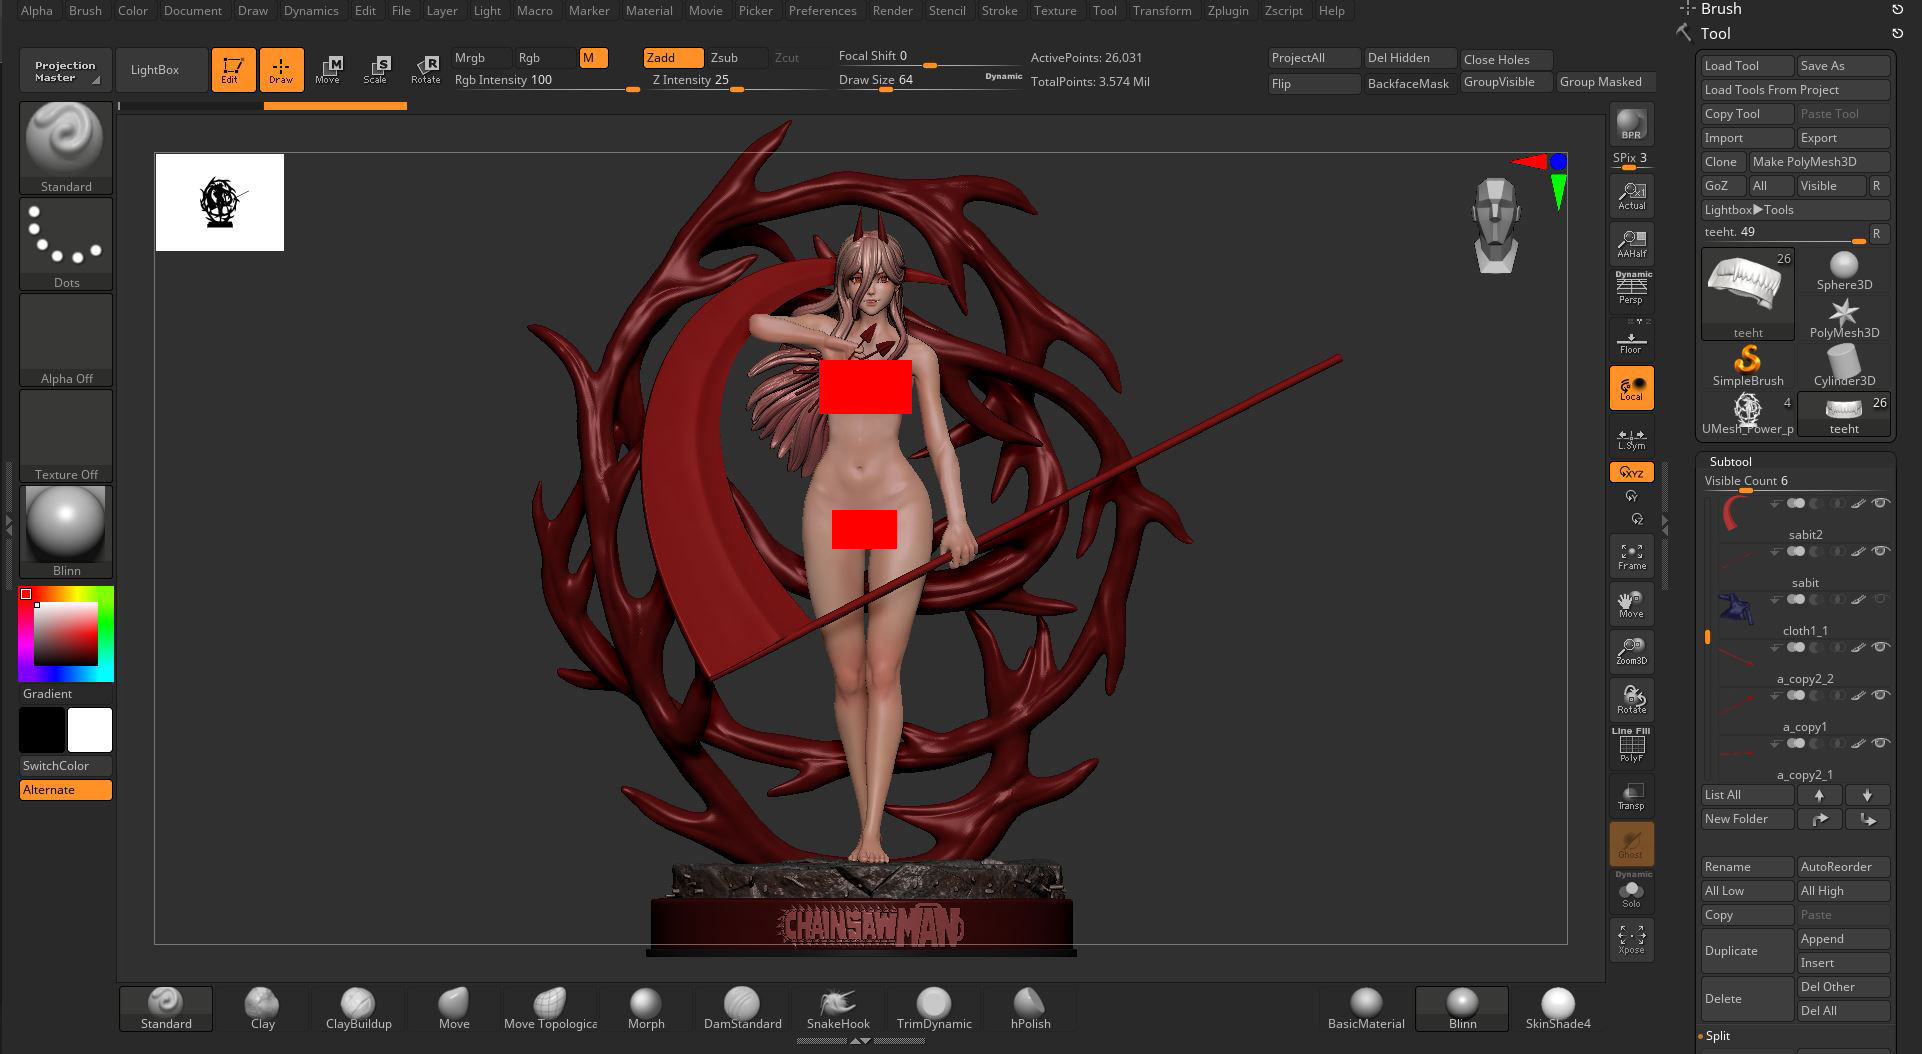Screen dimensions: 1922x1054
Task: Select the Sphere3D tool
Action: (1844, 271)
